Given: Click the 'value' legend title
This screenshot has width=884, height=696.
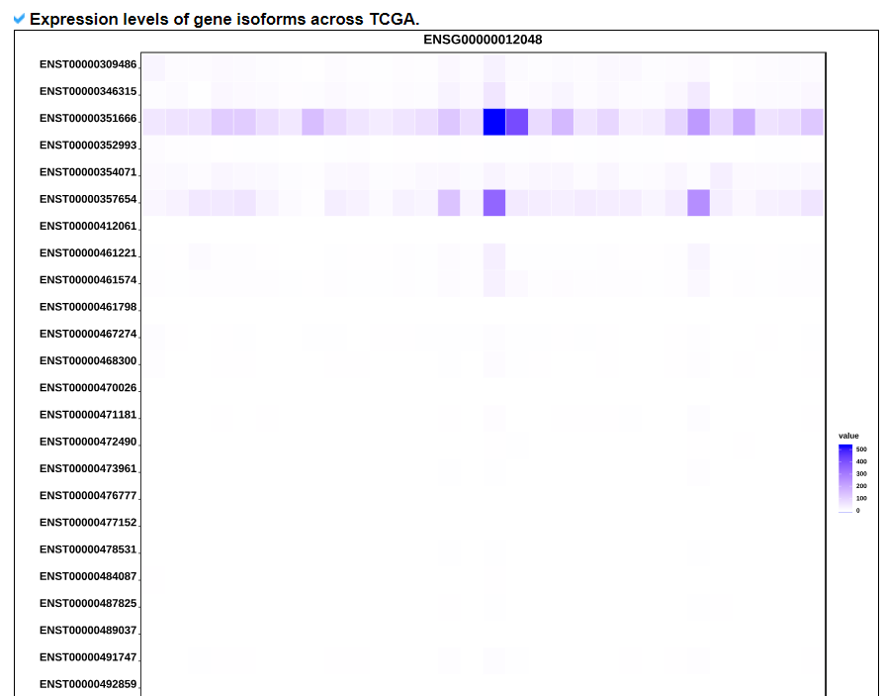Looking at the screenshot, I should coord(848,435).
